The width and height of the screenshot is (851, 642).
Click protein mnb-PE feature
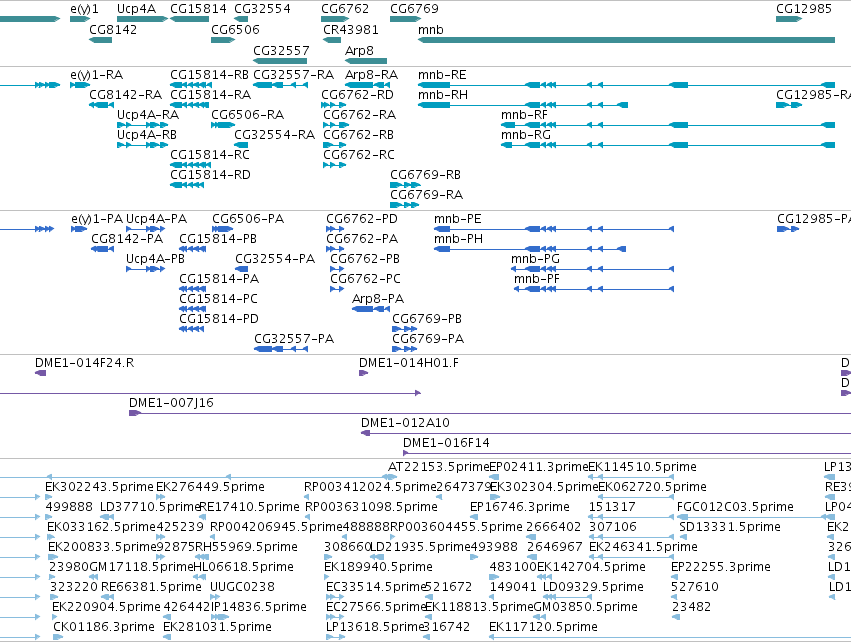(x=554, y=229)
